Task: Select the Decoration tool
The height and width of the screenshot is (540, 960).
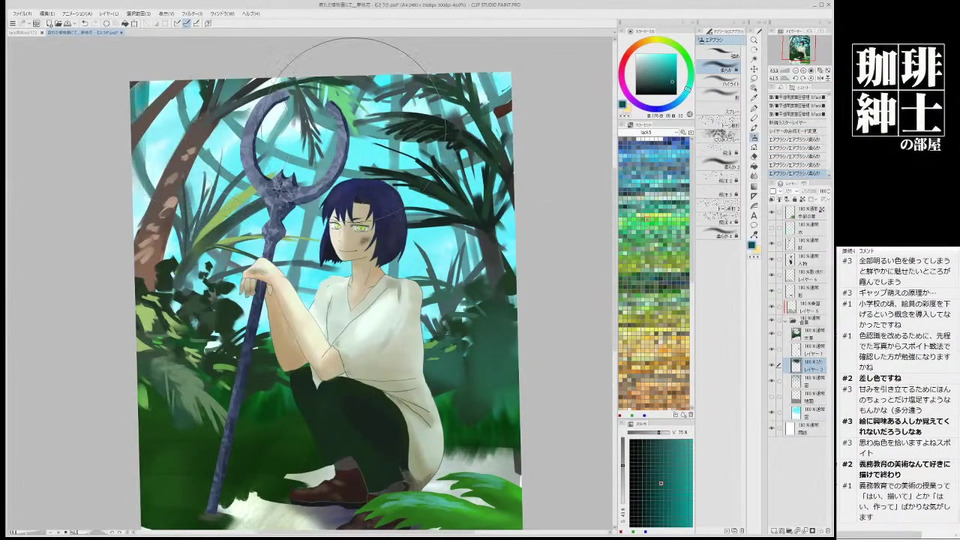Action: 754,147
